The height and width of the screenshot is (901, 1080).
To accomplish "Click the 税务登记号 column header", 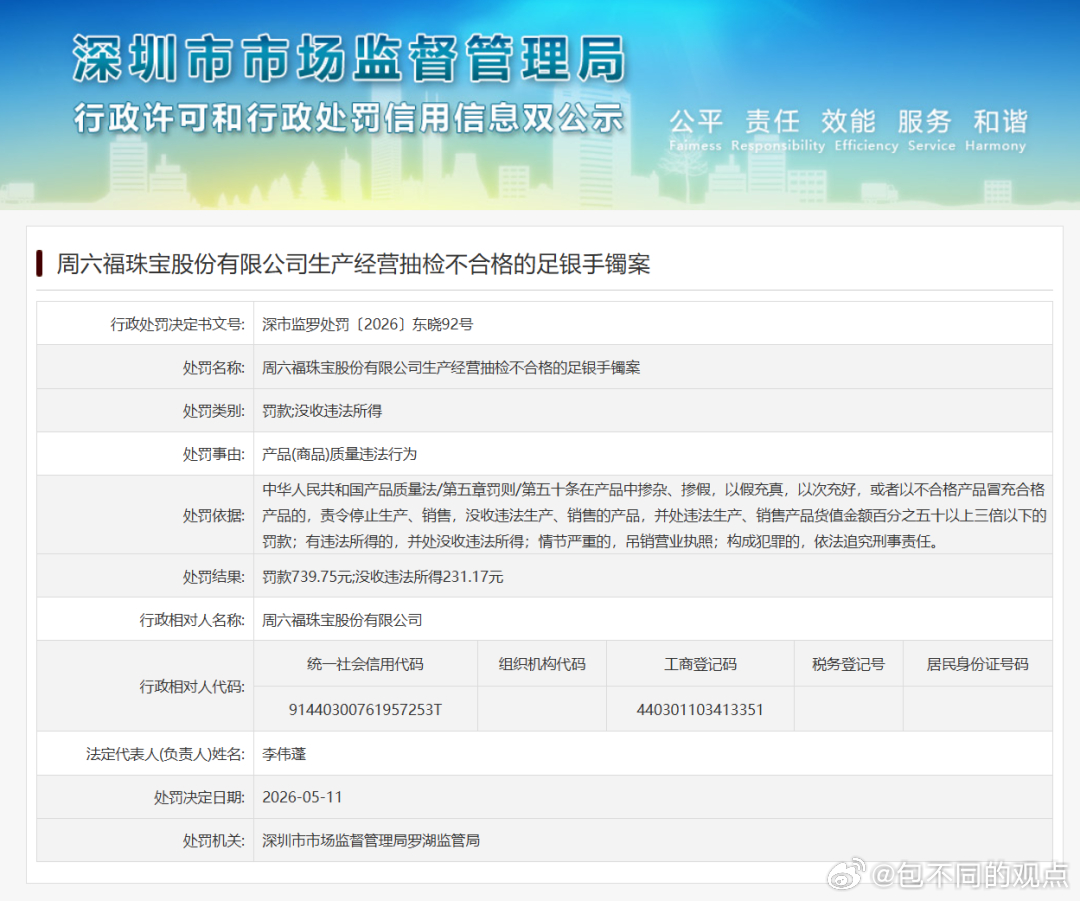I will coord(849,664).
